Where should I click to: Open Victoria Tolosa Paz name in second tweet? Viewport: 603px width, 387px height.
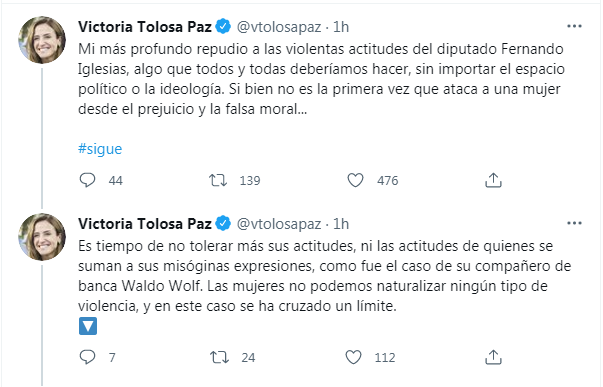click(x=145, y=224)
